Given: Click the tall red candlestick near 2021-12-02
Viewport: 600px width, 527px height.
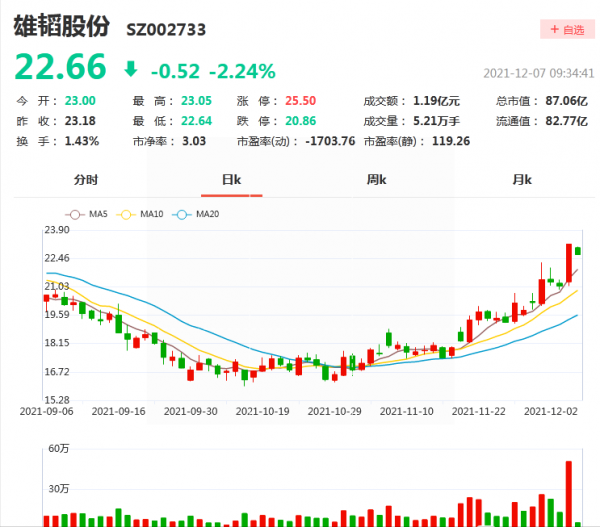Looking at the screenshot, I should (569, 263).
